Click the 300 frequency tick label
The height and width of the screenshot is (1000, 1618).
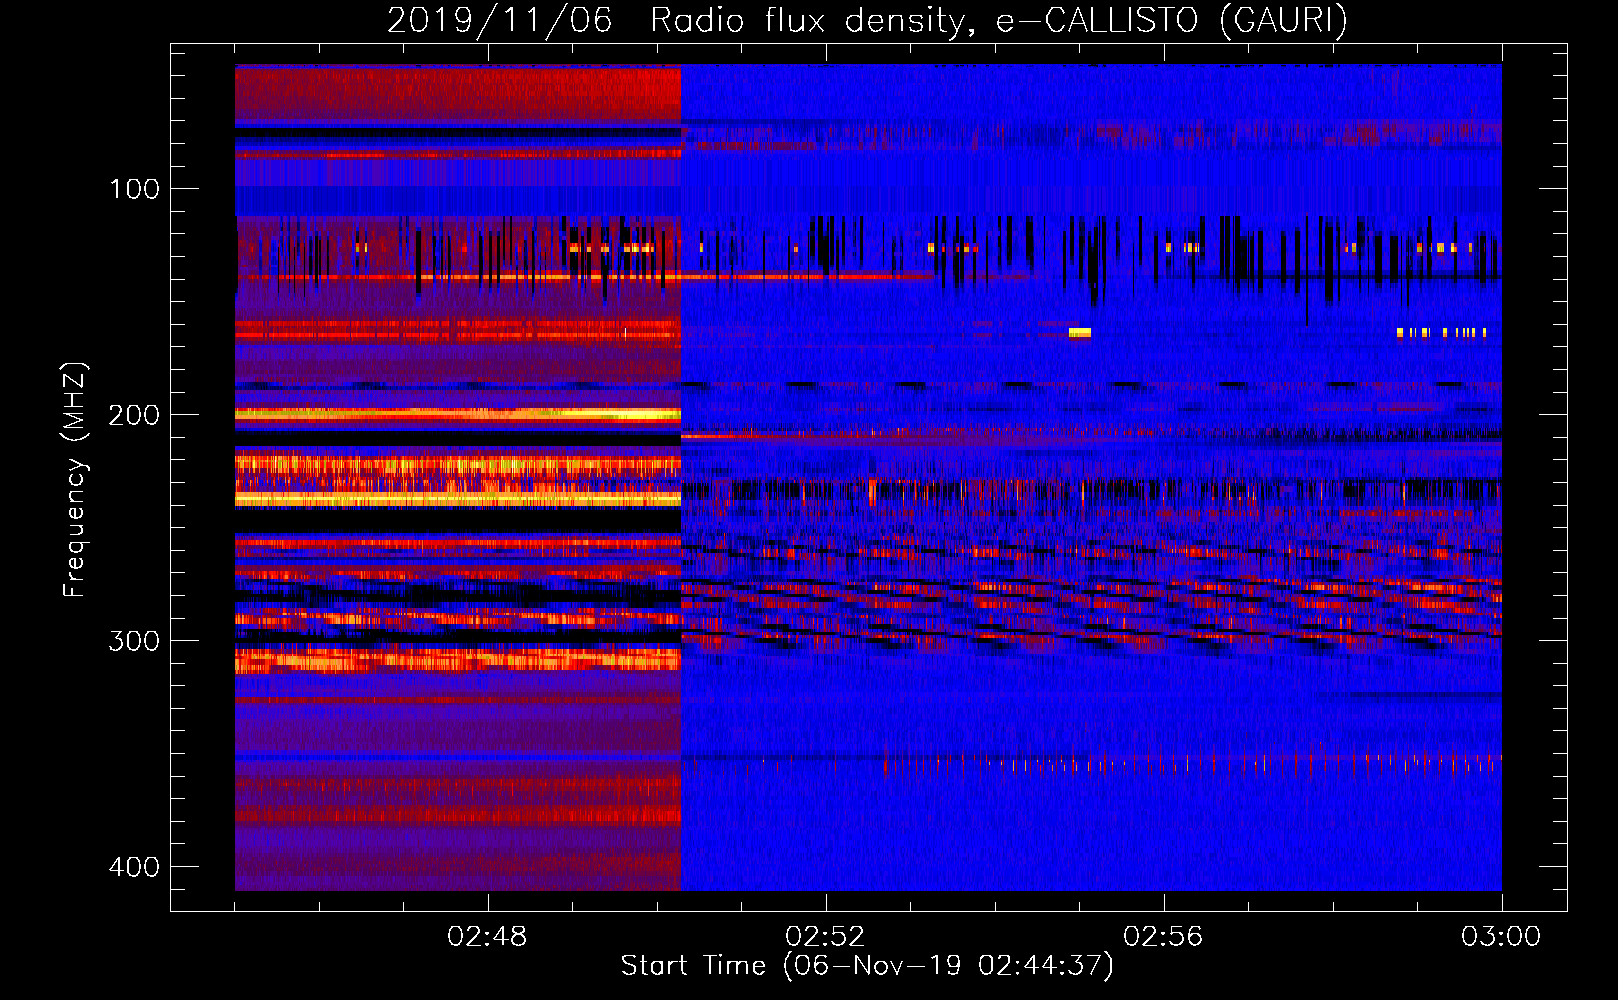tap(134, 640)
